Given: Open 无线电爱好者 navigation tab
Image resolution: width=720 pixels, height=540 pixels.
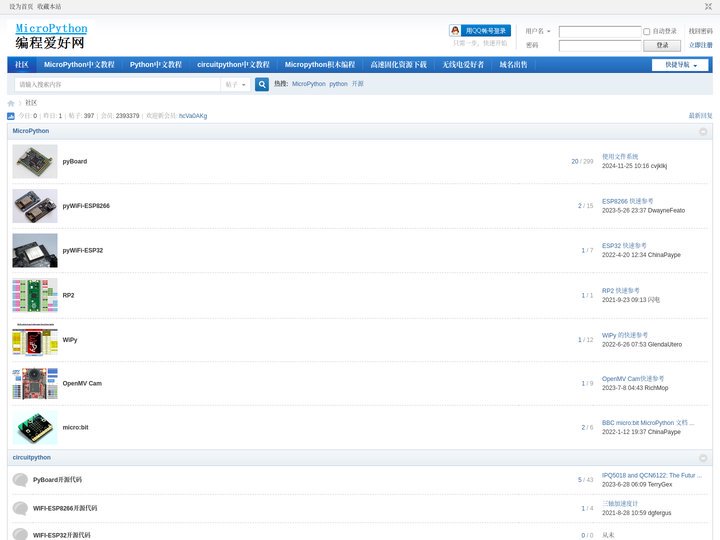Looking at the screenshot, I should 463,65.
